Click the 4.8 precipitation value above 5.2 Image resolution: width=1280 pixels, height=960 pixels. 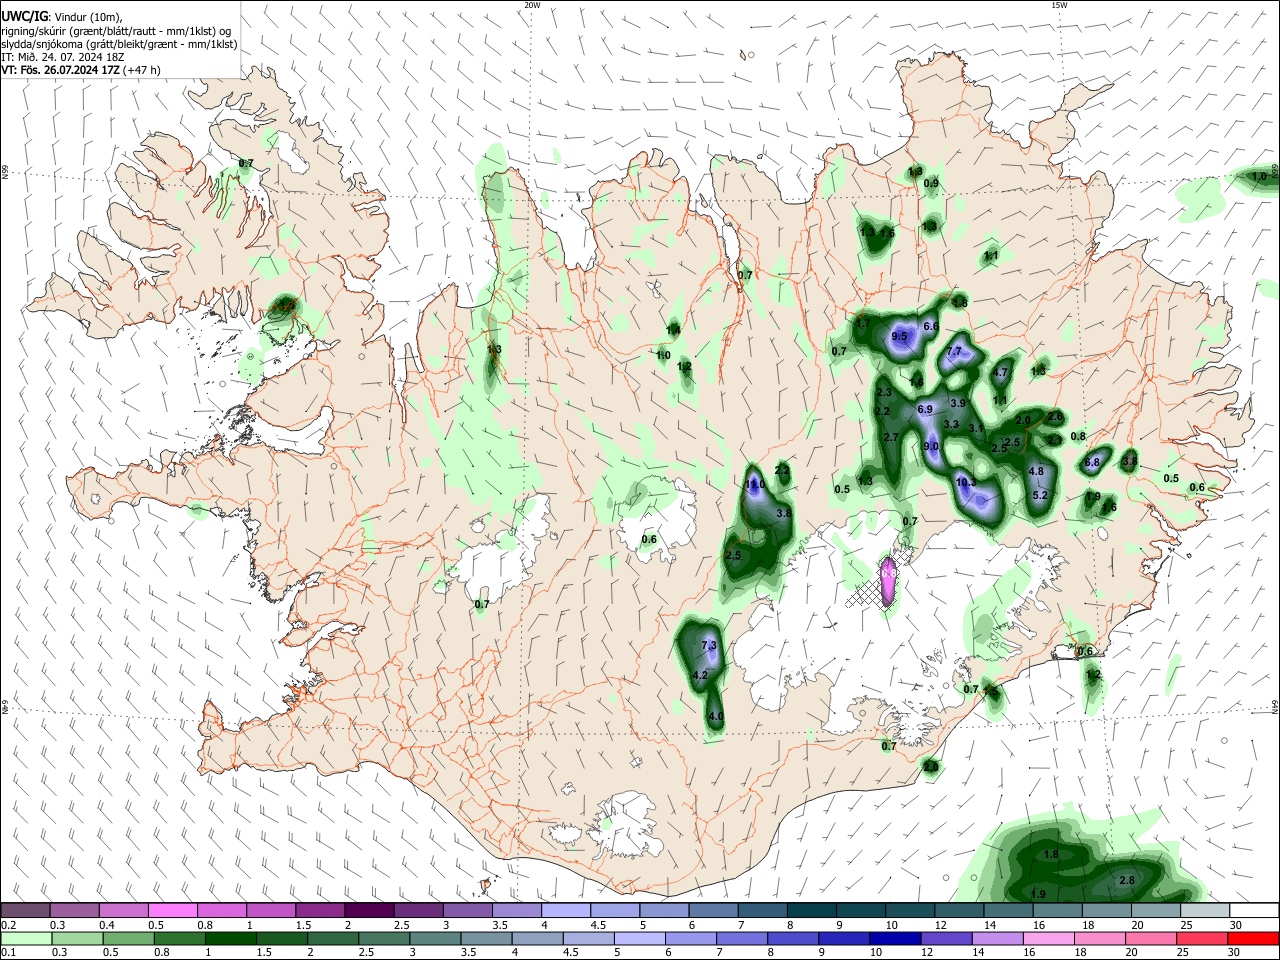(x=1036, y=471)
